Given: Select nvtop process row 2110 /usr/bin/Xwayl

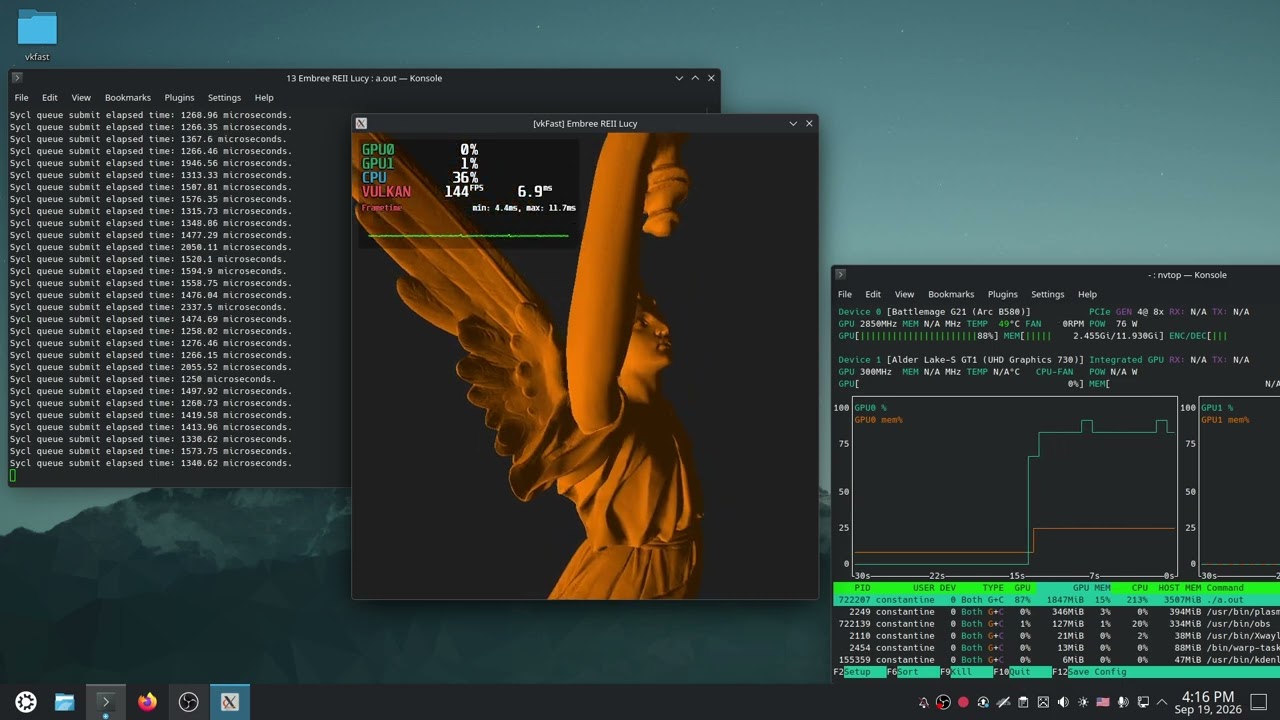Looking at the screenshot, I should click(x=1056, y=636).
